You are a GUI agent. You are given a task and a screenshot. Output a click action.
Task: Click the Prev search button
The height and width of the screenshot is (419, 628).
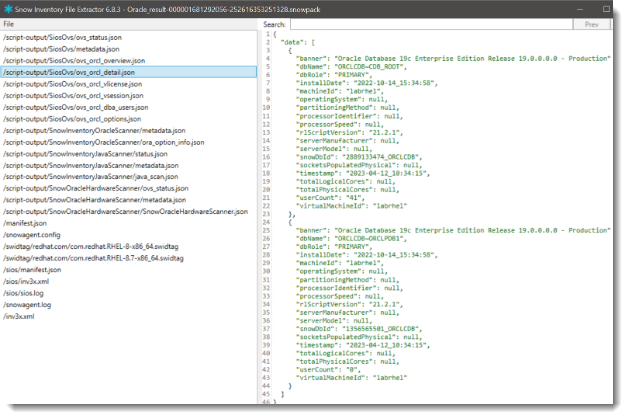click(591, 24)
